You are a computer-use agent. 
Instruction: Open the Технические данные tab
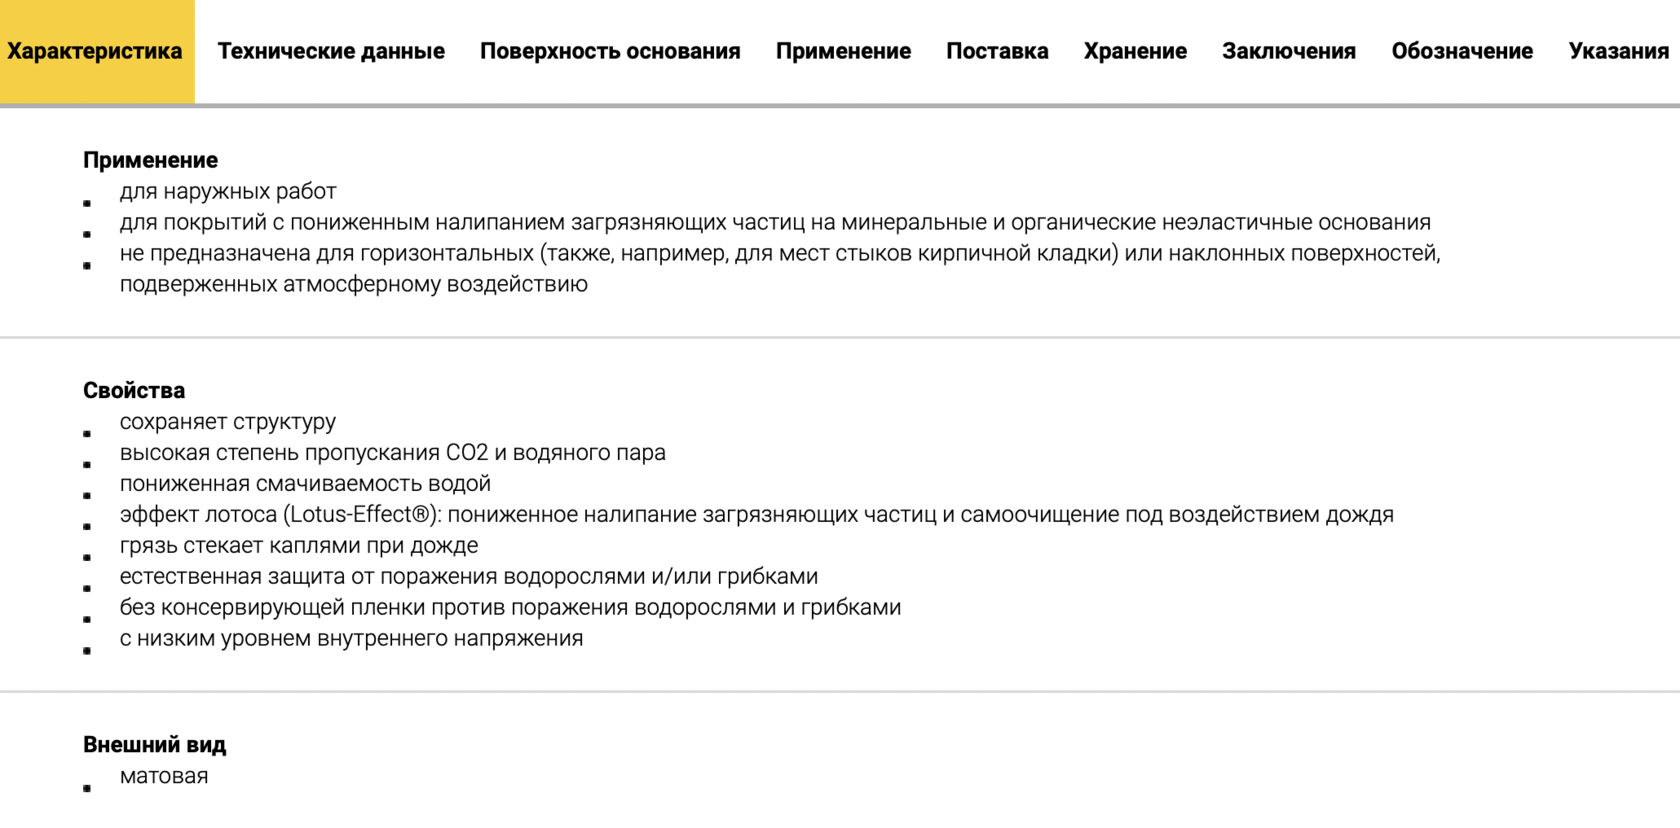coord(331,51)
